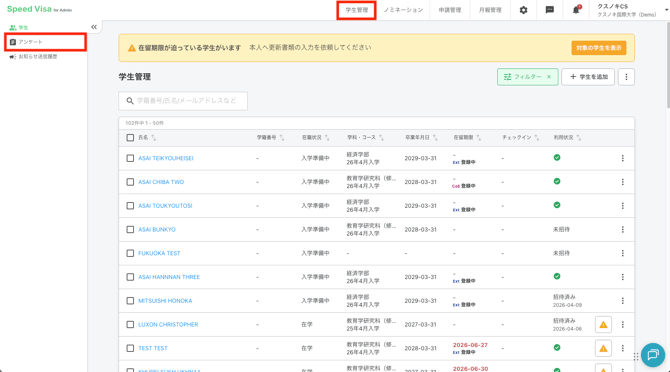Sort table by 在留期限 column
670x372 pixels.
pos(479,138)
